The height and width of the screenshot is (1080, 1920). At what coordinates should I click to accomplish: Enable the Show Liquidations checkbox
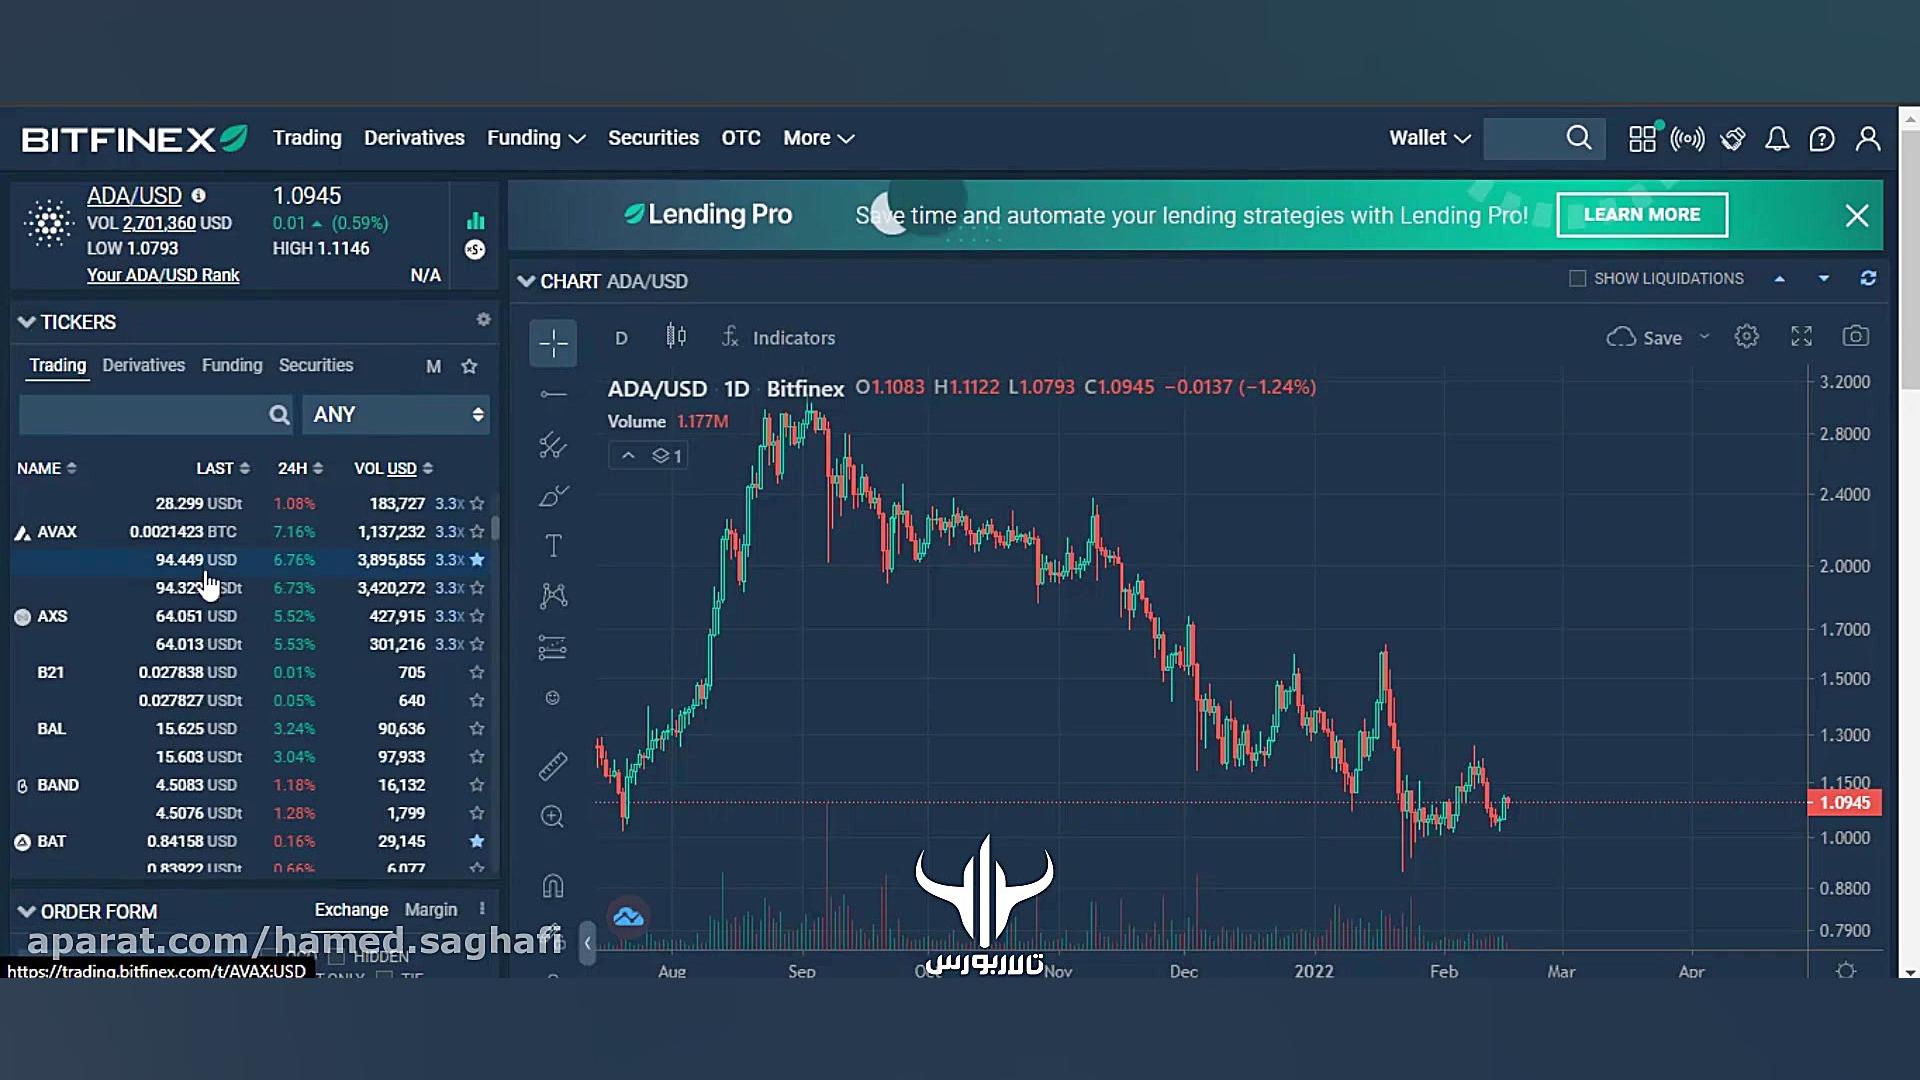[x=1577, y=278]
